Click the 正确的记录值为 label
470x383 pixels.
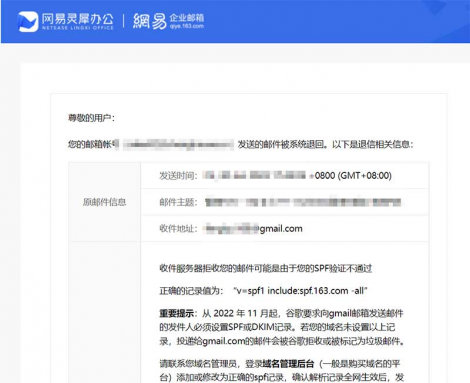[x=191, y=291]
